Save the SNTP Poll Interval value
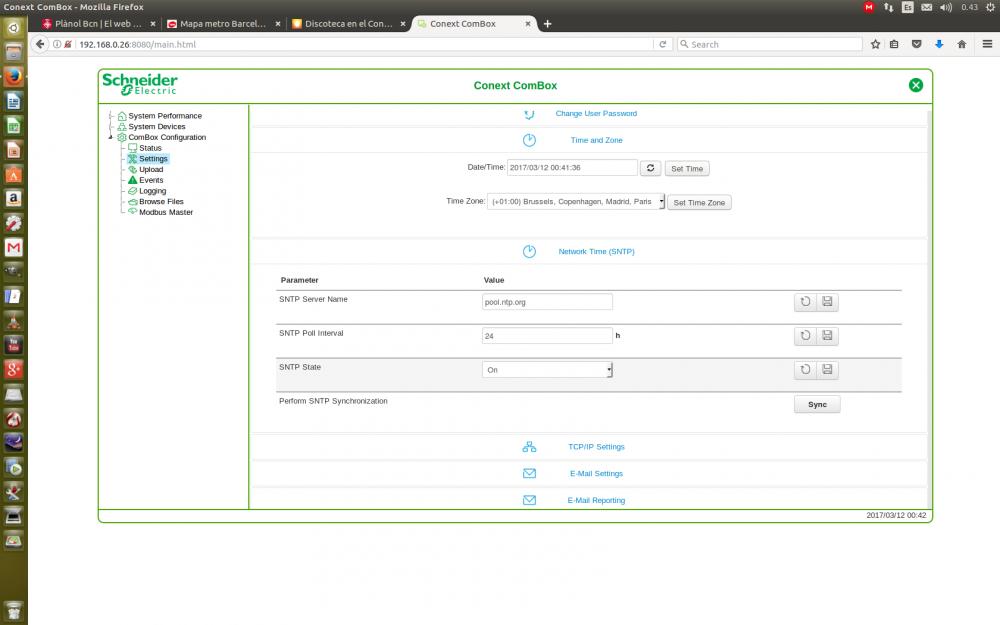The height and width of the screenshot is (625, 1000). click(827, 336)
